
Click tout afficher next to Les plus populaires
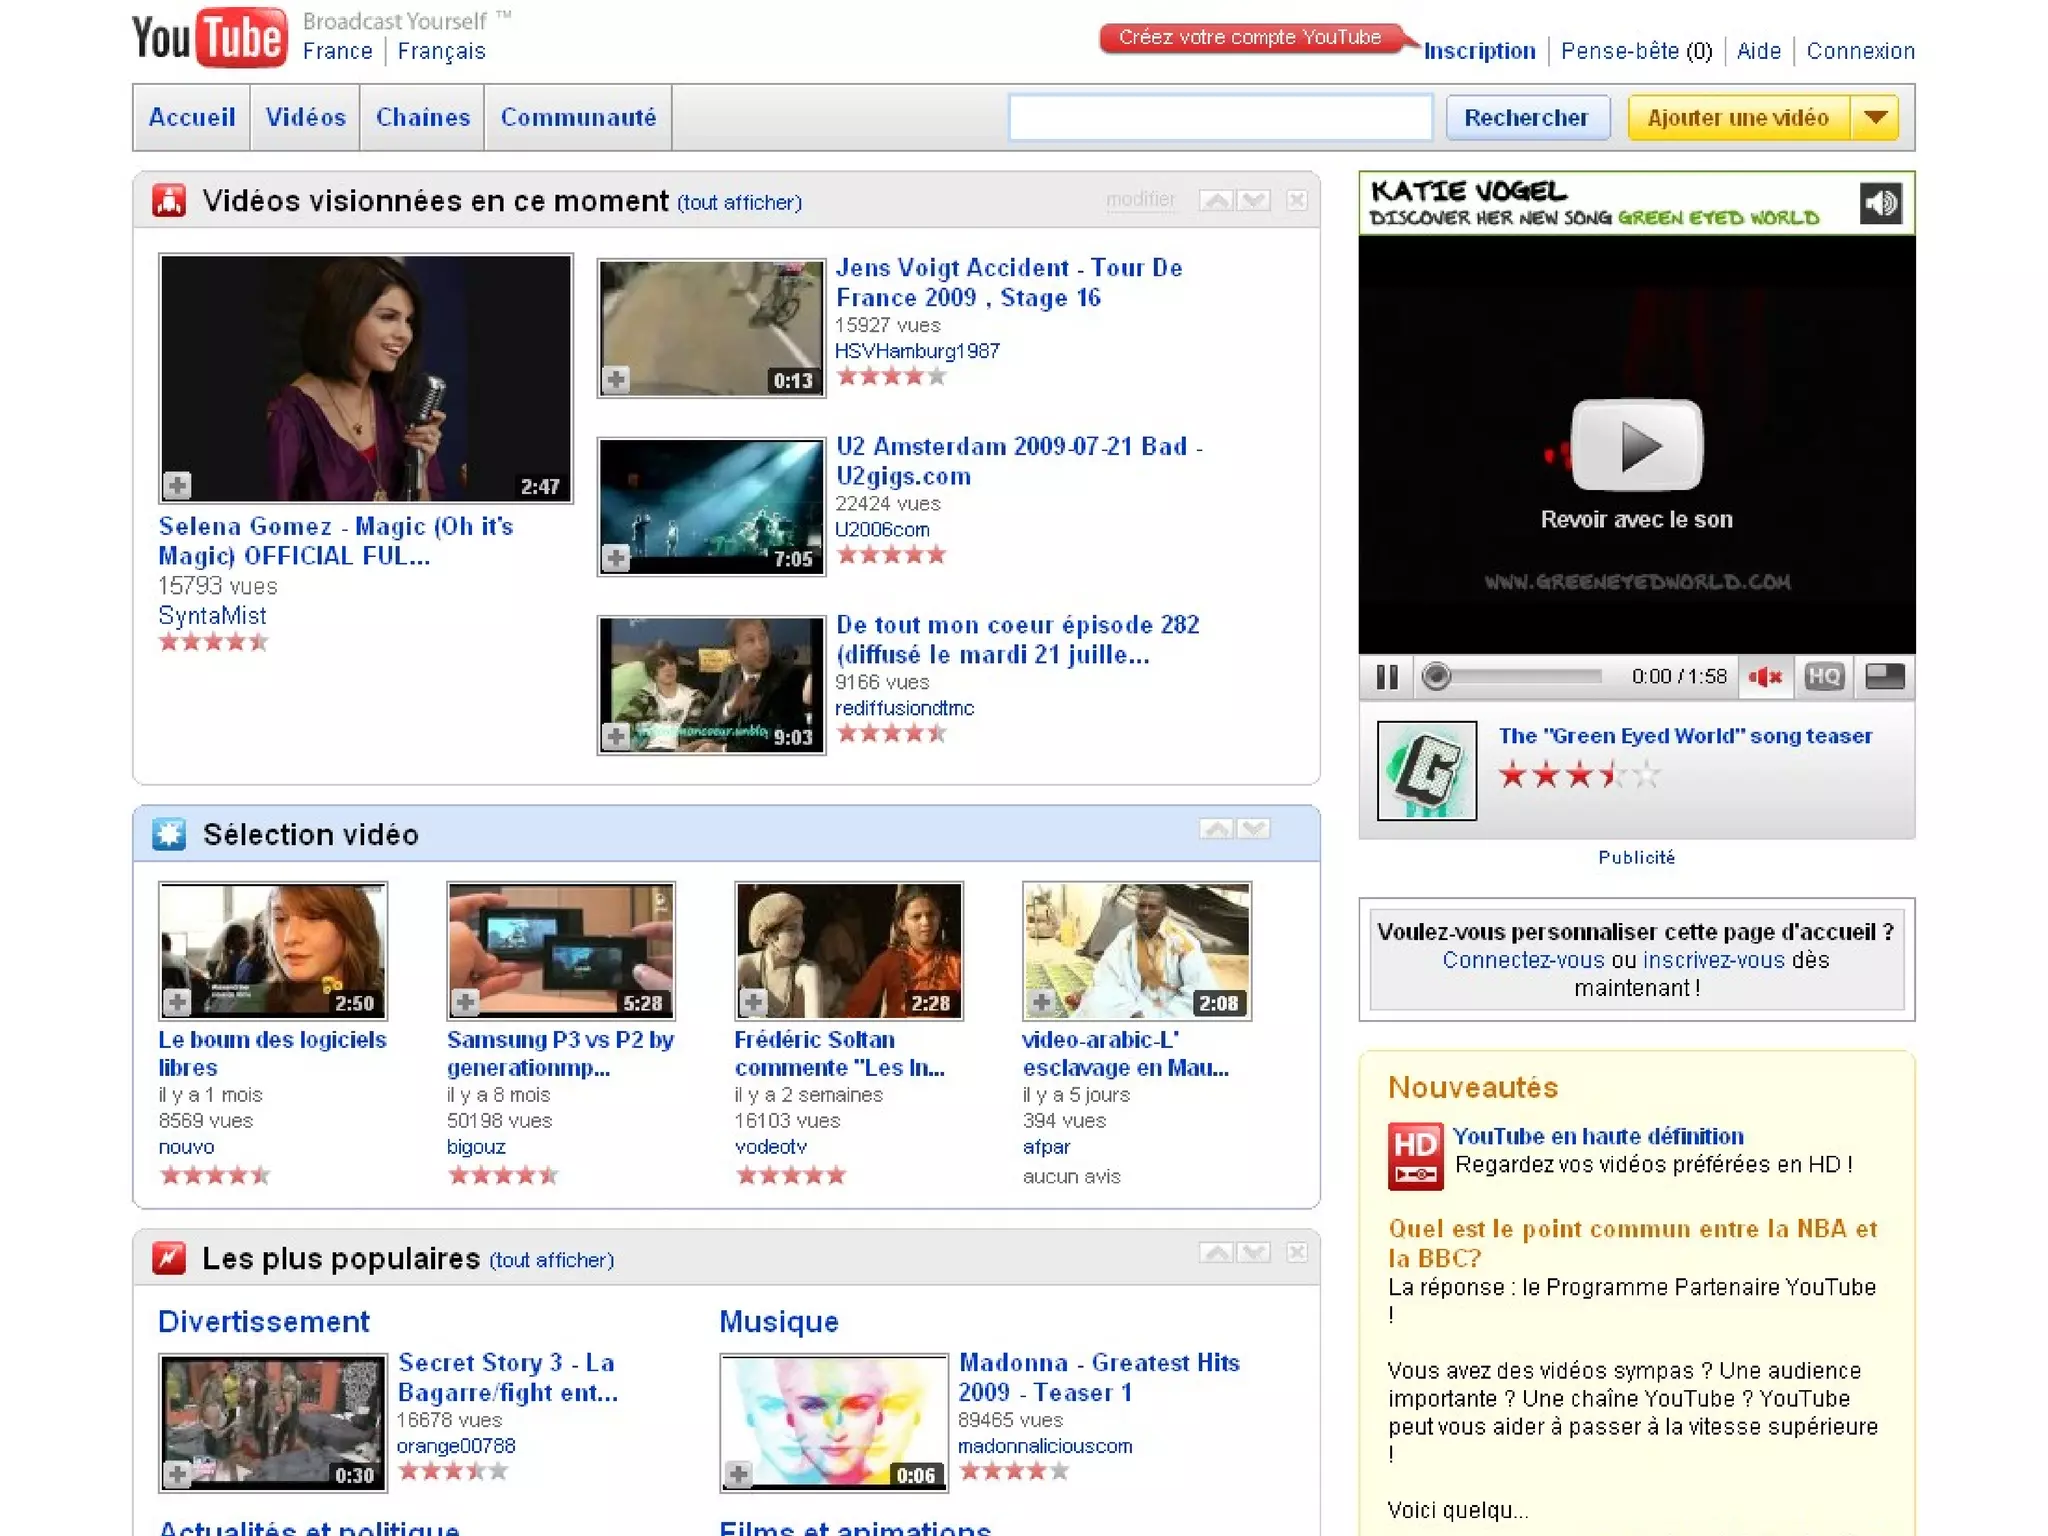[x=552, y=1261]
